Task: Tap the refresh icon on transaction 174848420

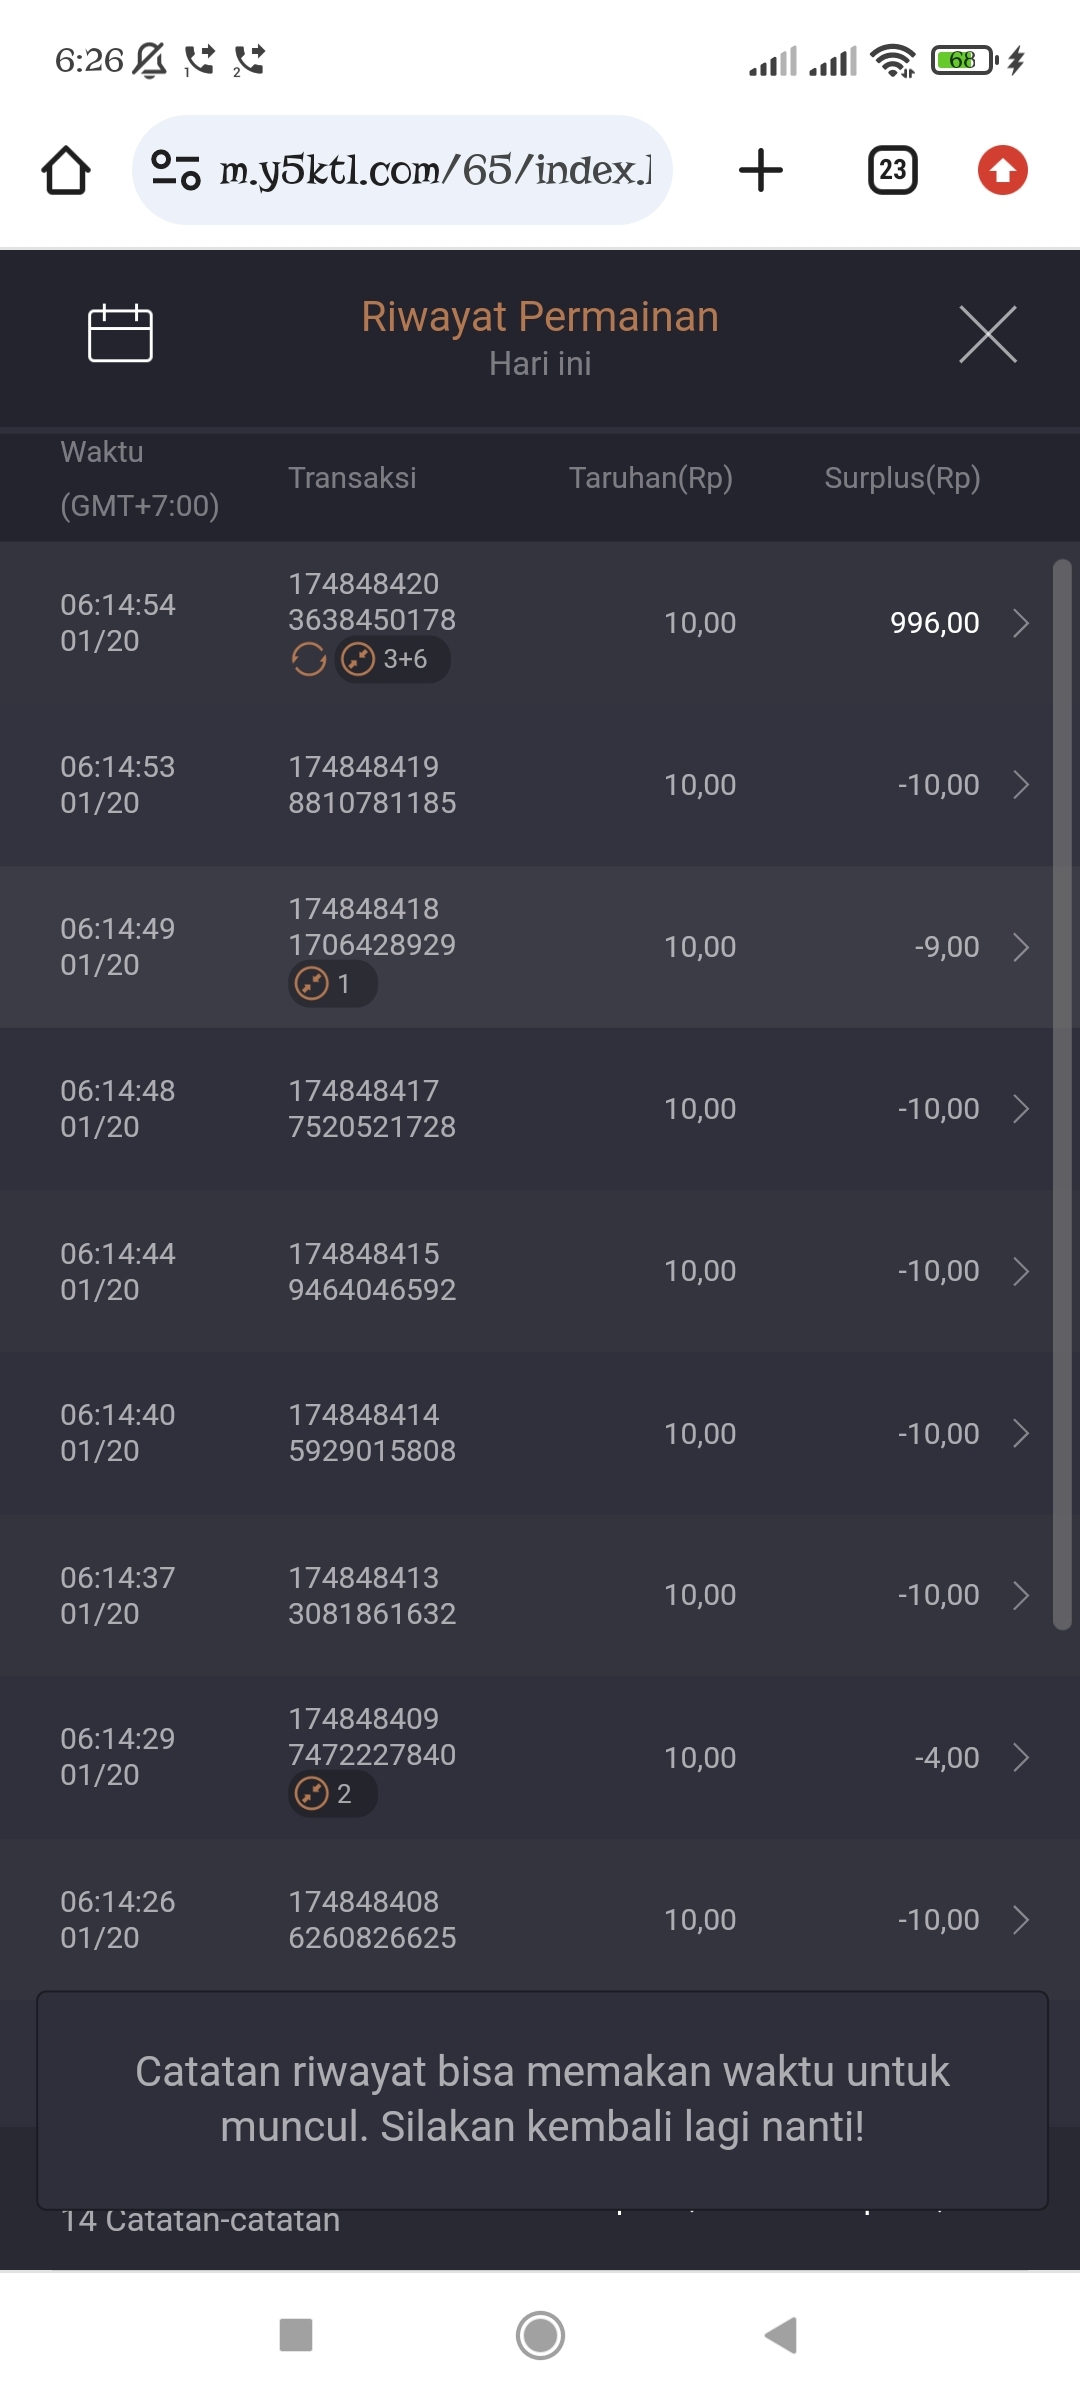Action: [309, 660]
